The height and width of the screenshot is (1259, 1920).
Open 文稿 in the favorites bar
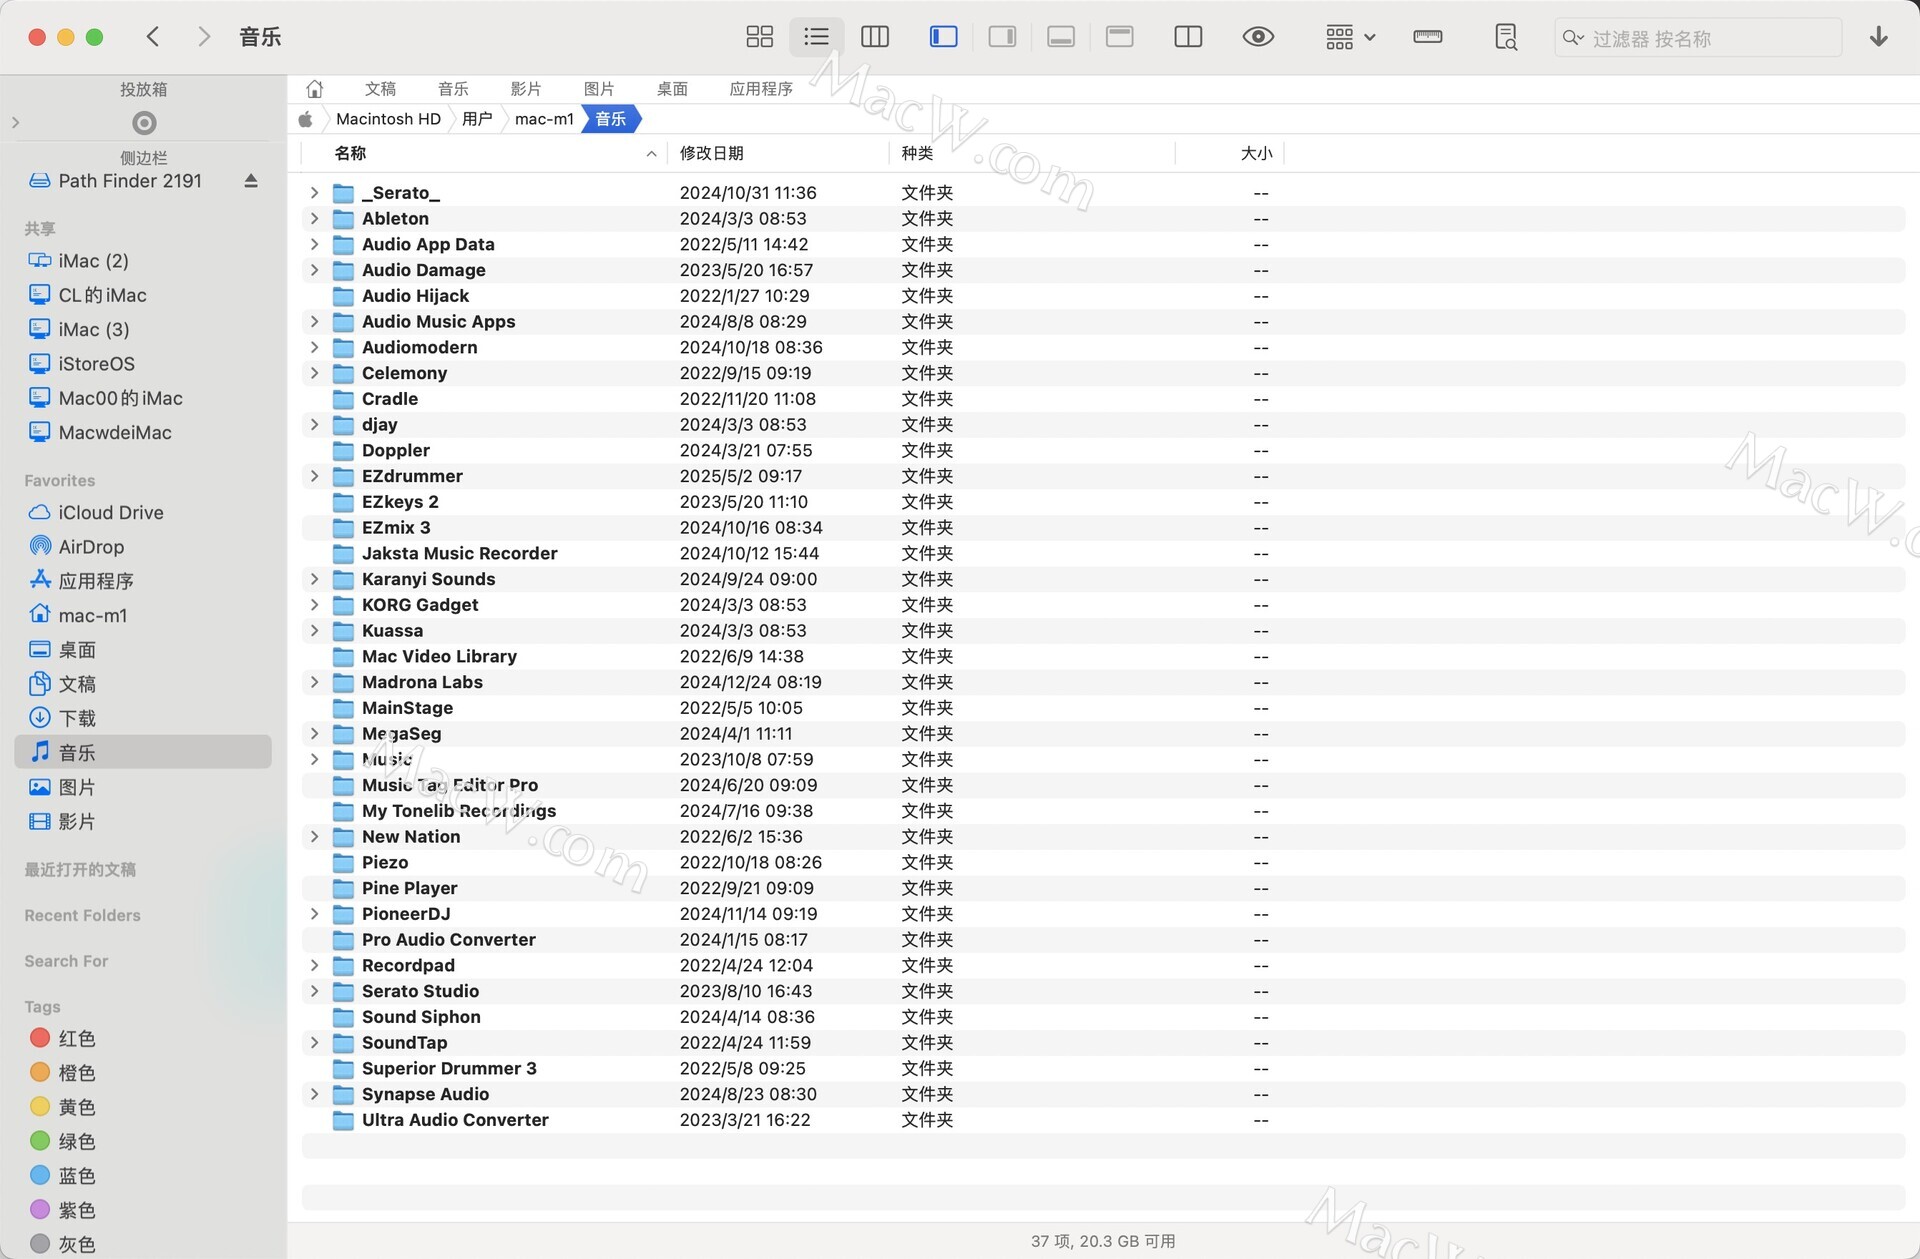380,89
